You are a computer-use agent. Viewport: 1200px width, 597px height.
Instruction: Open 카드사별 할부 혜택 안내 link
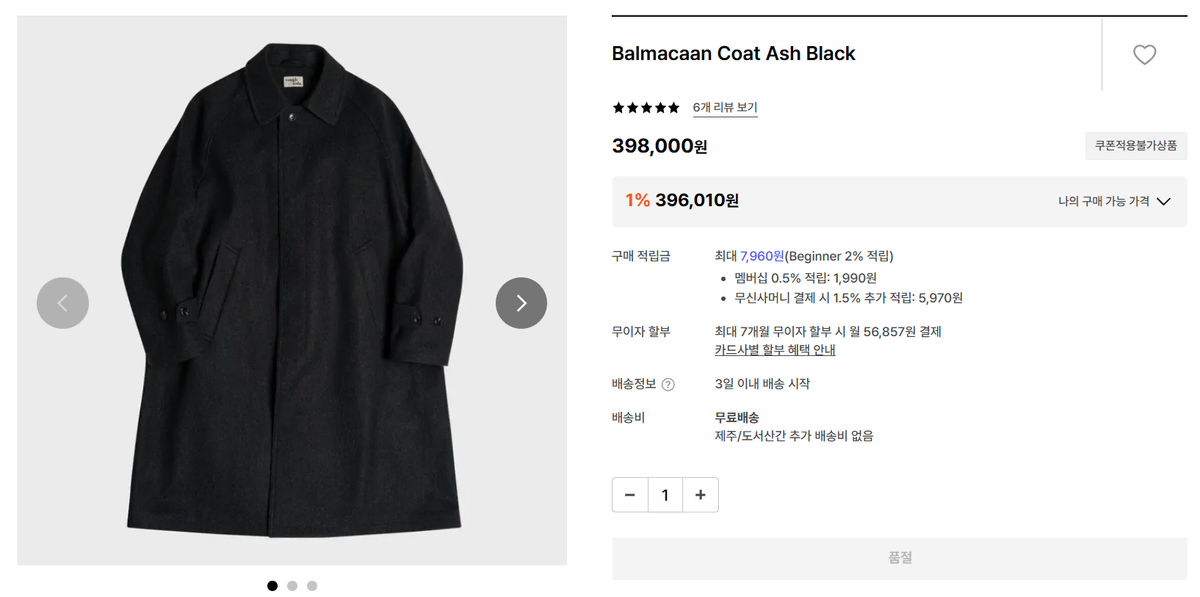[775, 350]
